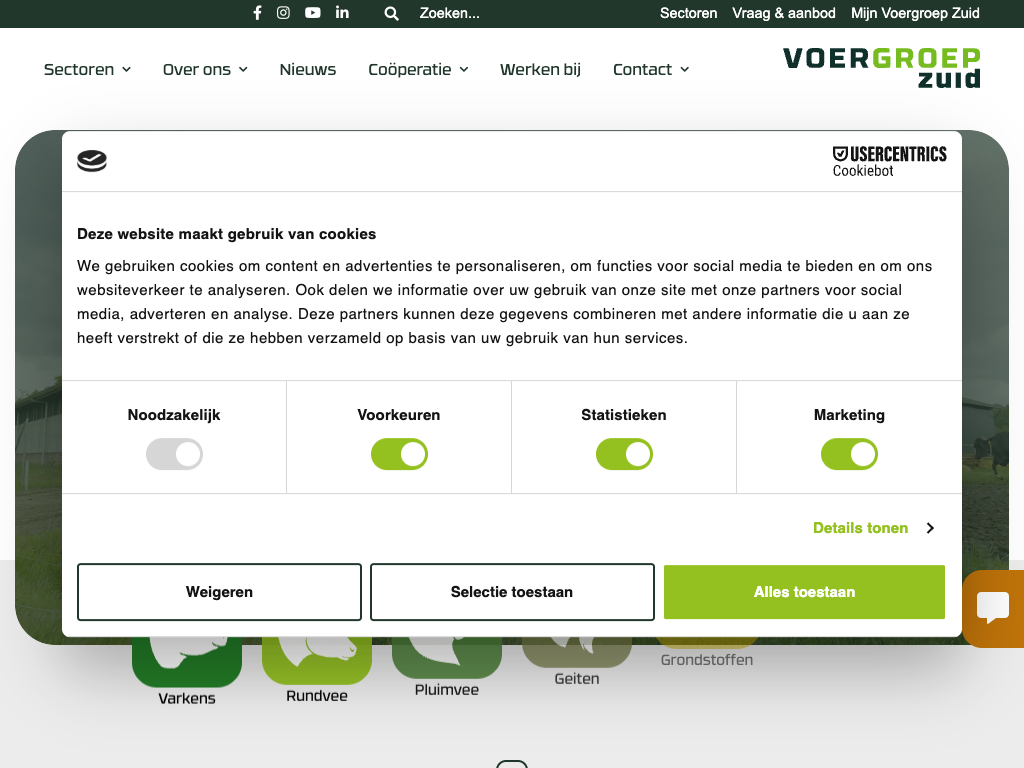Screen dimensions: 1024x768
Task: Click the Selectie toestaan button
Action: tap(512, 592)
